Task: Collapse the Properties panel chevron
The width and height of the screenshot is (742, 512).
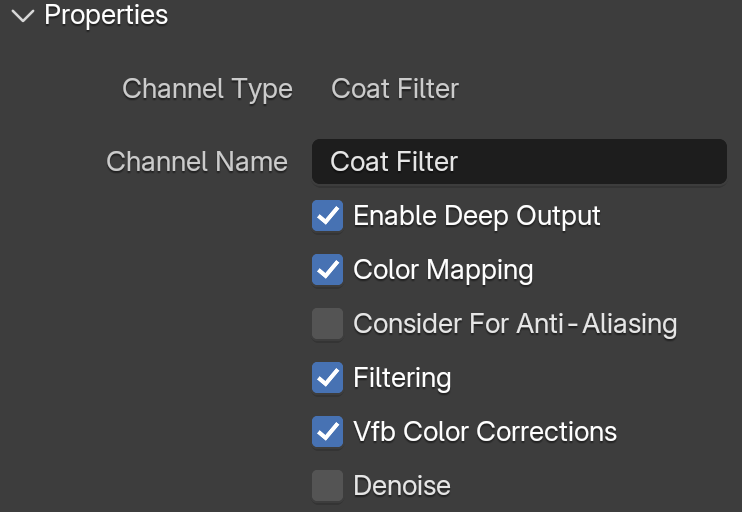Action: tap(23, 16)
